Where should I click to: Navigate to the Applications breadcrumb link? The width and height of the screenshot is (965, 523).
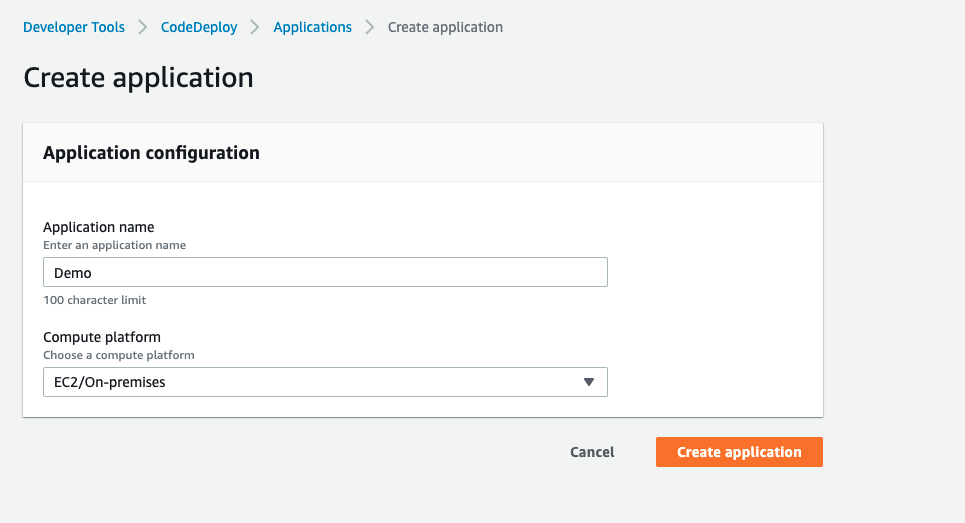point(312,27)
